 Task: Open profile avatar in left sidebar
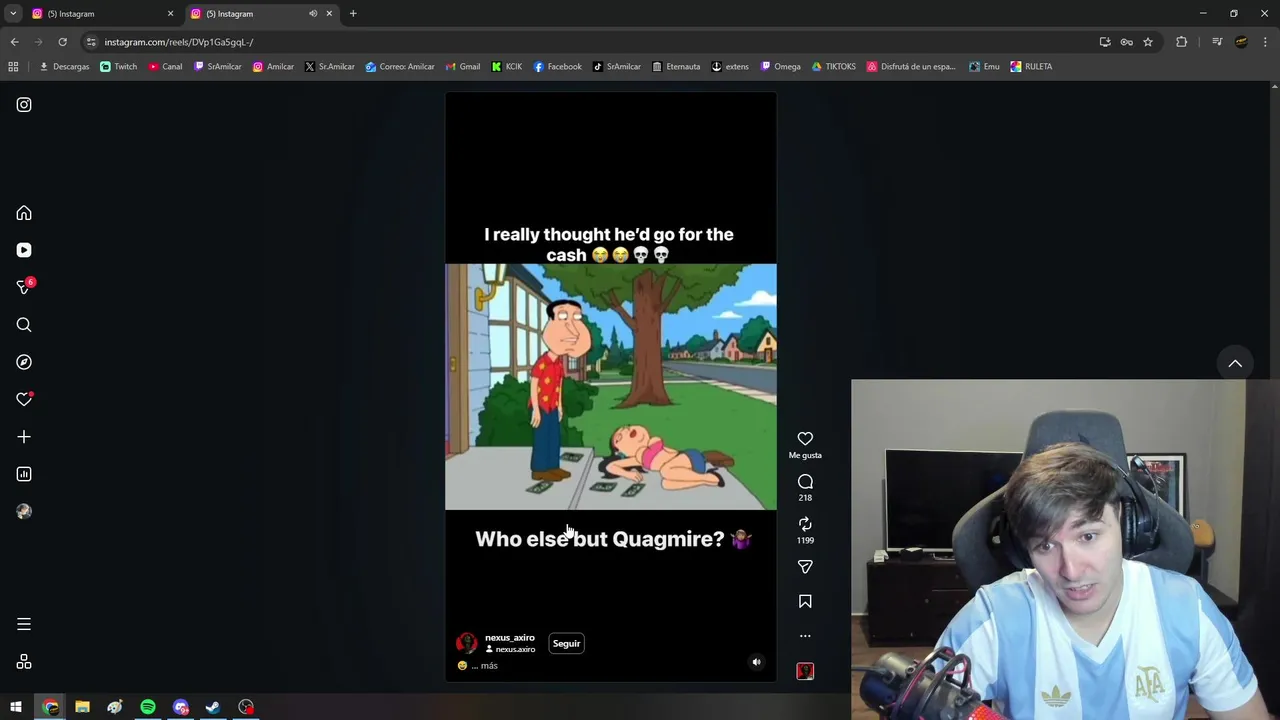tap(24, 511)
